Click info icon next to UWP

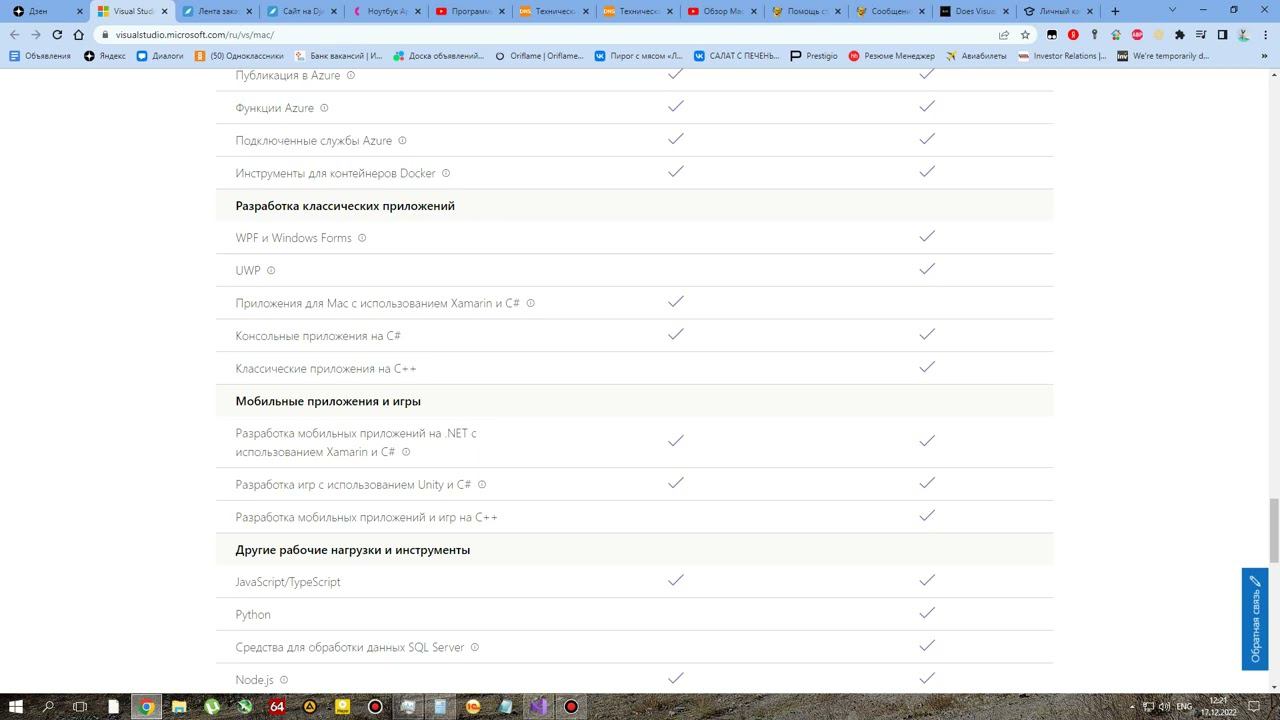click(271, 271)
